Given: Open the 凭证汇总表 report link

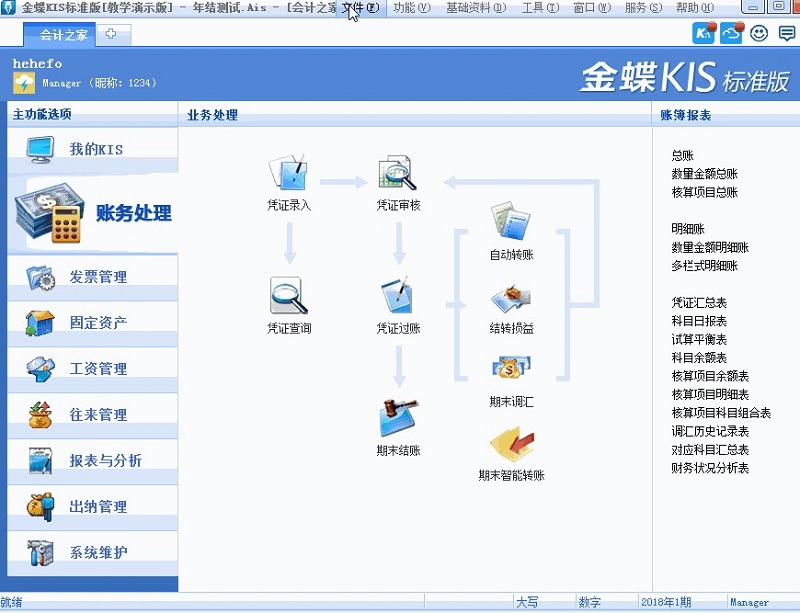Looking at the screenshot, I should tap(699, 303).
